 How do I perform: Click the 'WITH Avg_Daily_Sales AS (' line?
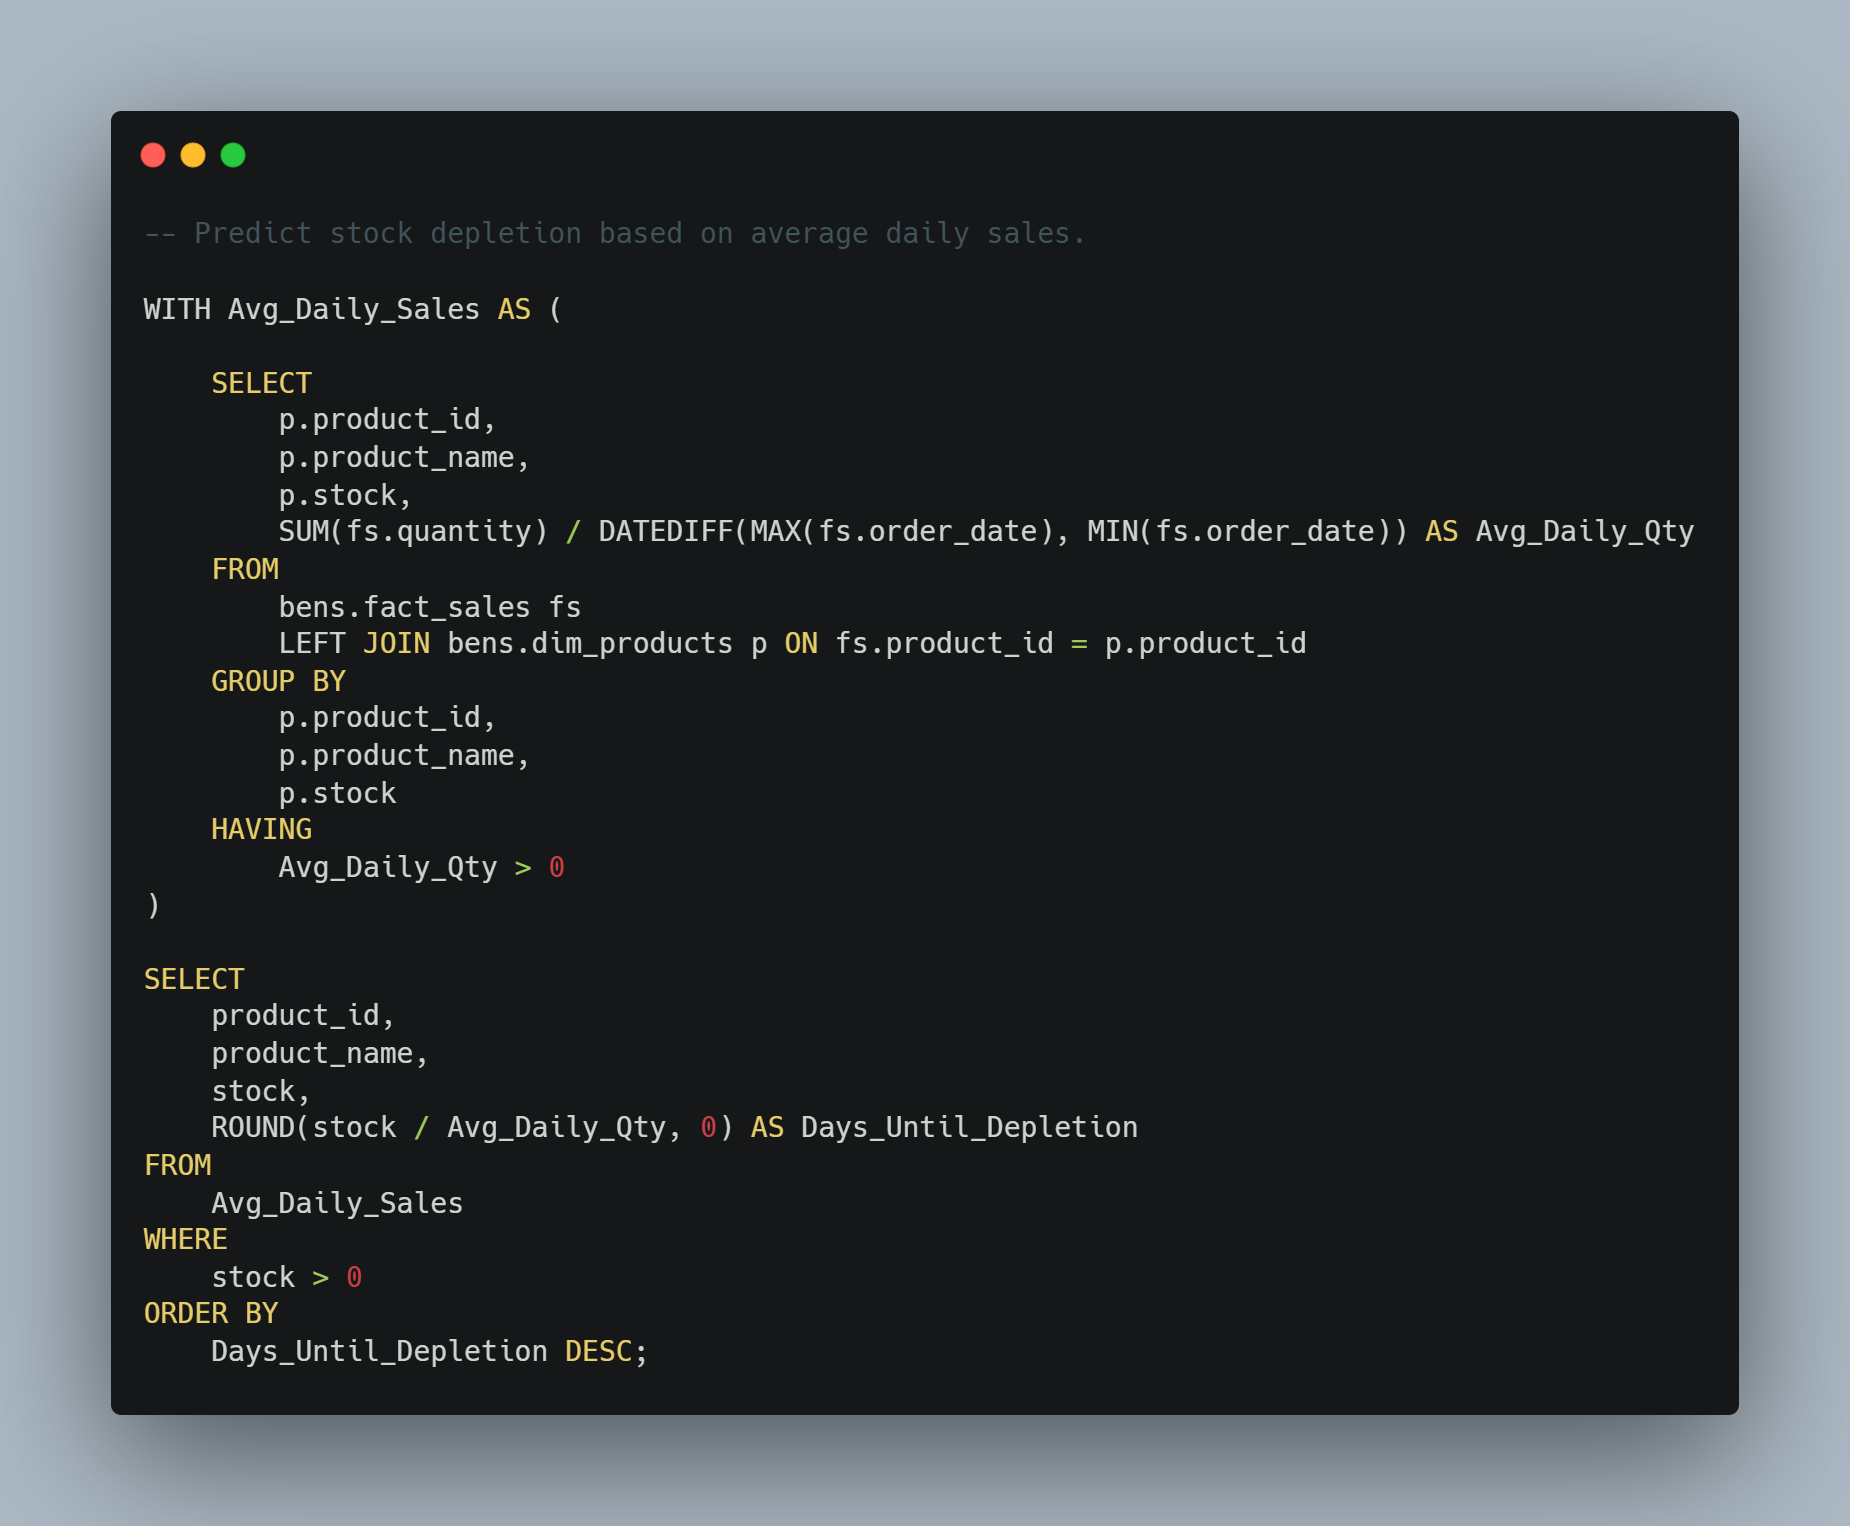coord(353,309)
